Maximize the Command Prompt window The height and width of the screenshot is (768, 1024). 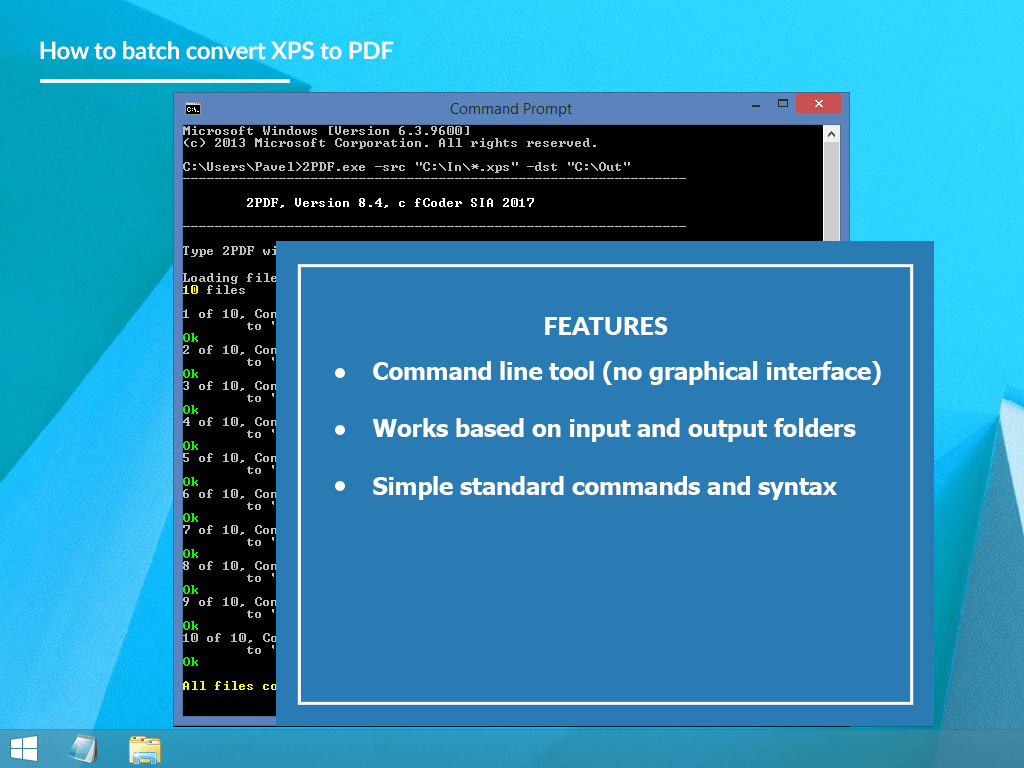coord(783,104)
